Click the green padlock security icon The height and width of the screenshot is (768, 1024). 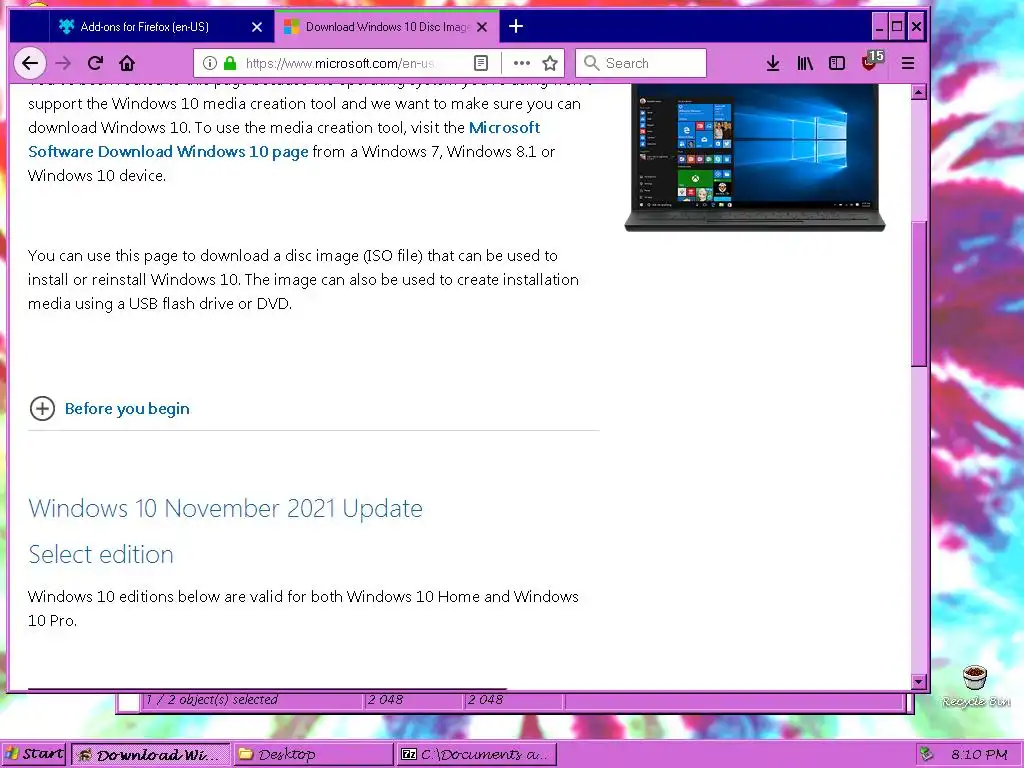(x=230, y=63)
